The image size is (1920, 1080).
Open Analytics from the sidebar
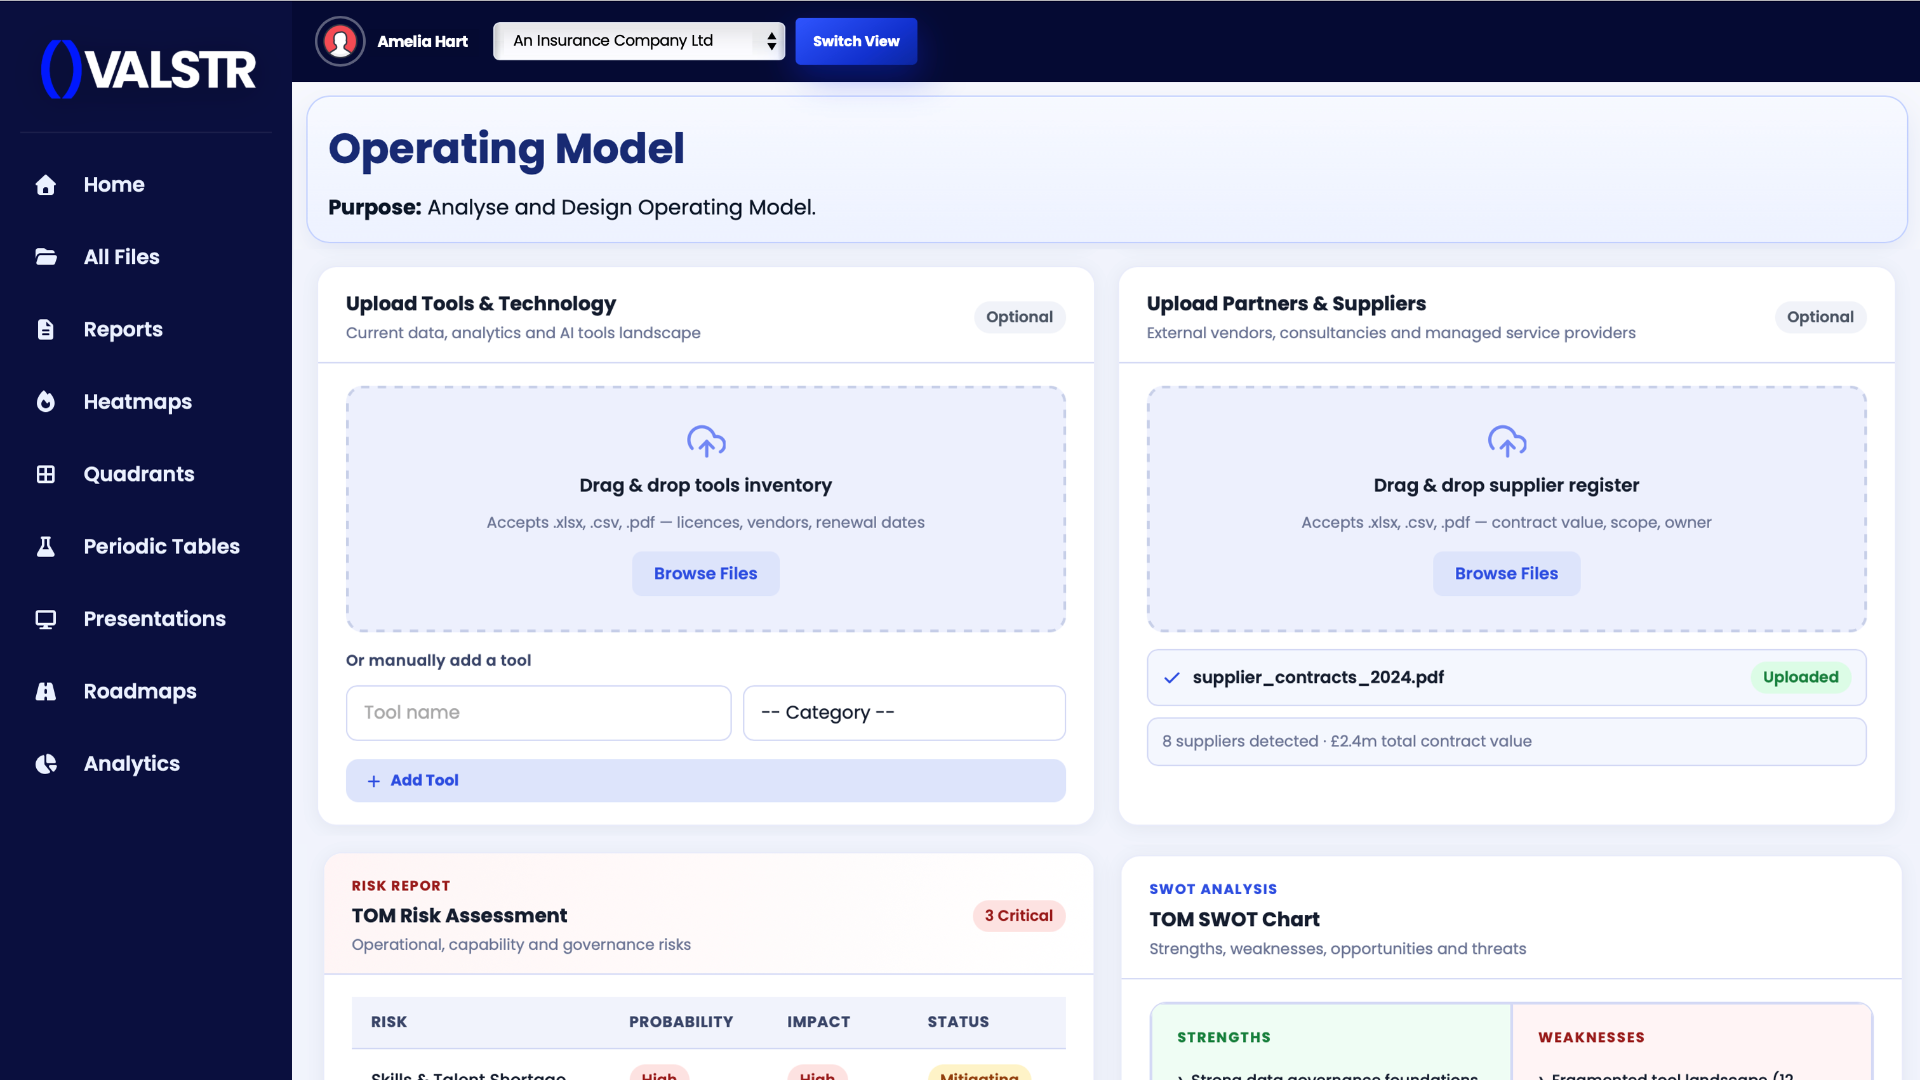tap(132, 764)
